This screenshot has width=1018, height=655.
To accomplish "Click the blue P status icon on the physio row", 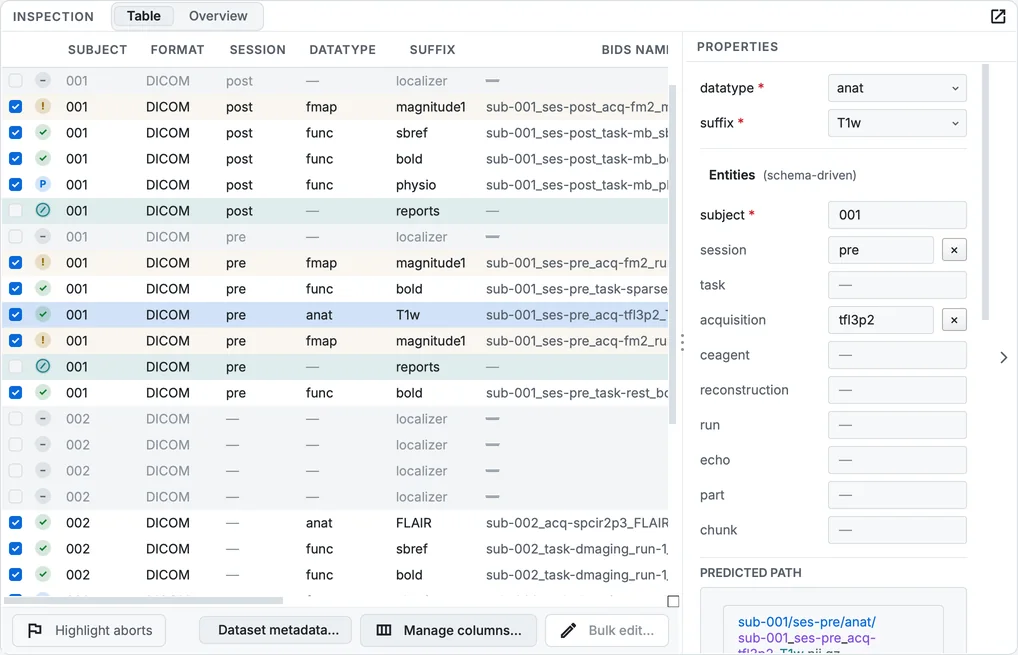I will 43,184.
